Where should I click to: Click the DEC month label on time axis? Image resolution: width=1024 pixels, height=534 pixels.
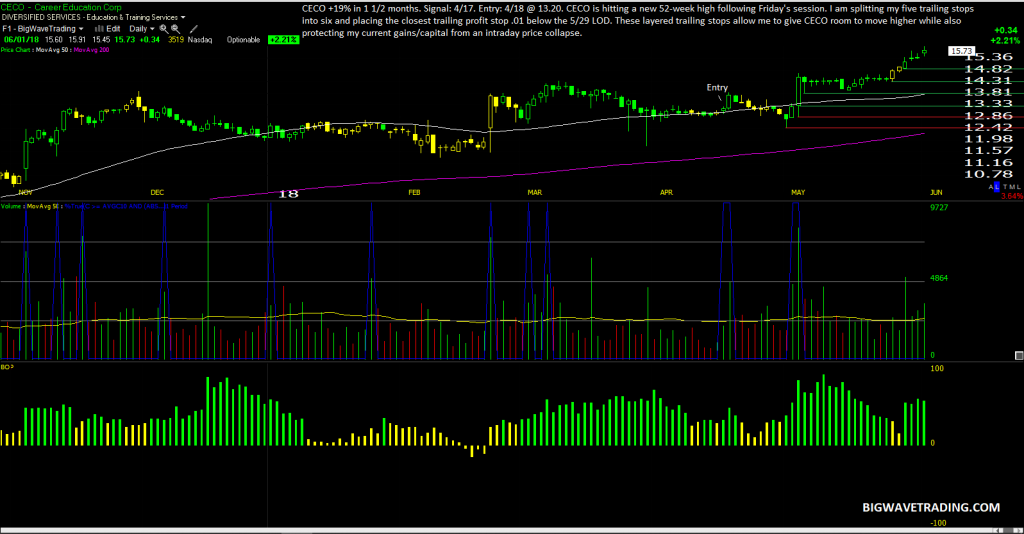pyautogui.click(x=157, y=193)
